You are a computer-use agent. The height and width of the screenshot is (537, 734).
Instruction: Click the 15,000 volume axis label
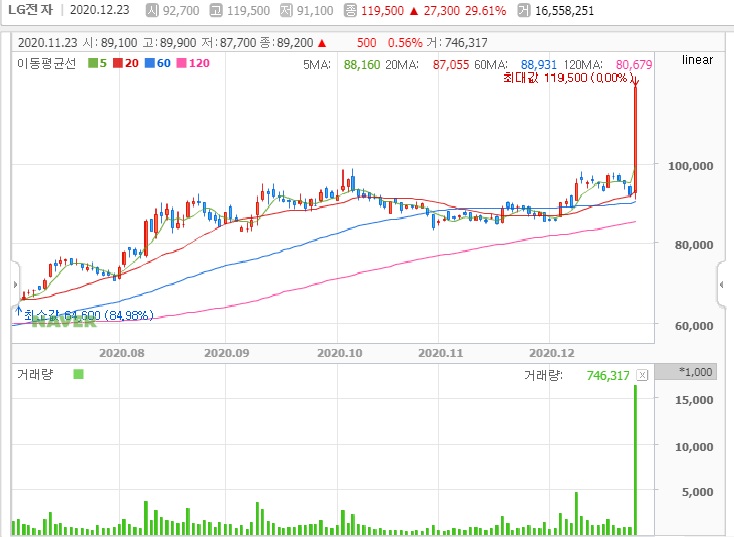click(x=694, y=400)
